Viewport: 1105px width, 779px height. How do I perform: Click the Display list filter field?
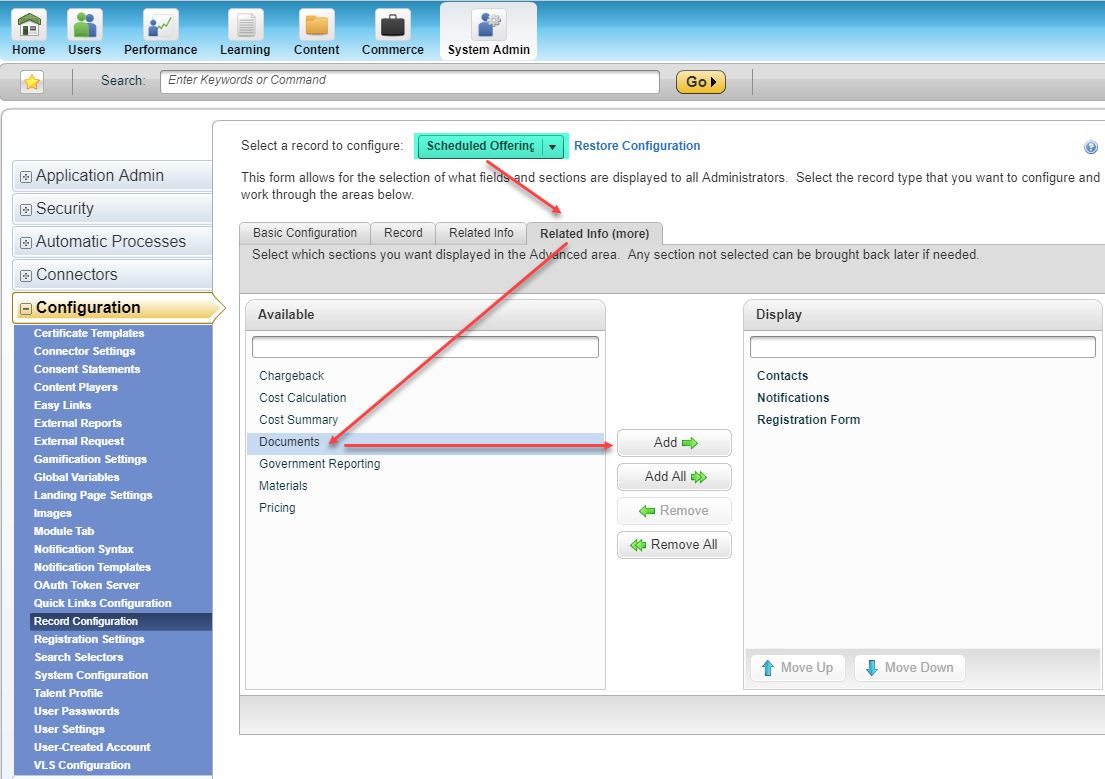[922, 347]
